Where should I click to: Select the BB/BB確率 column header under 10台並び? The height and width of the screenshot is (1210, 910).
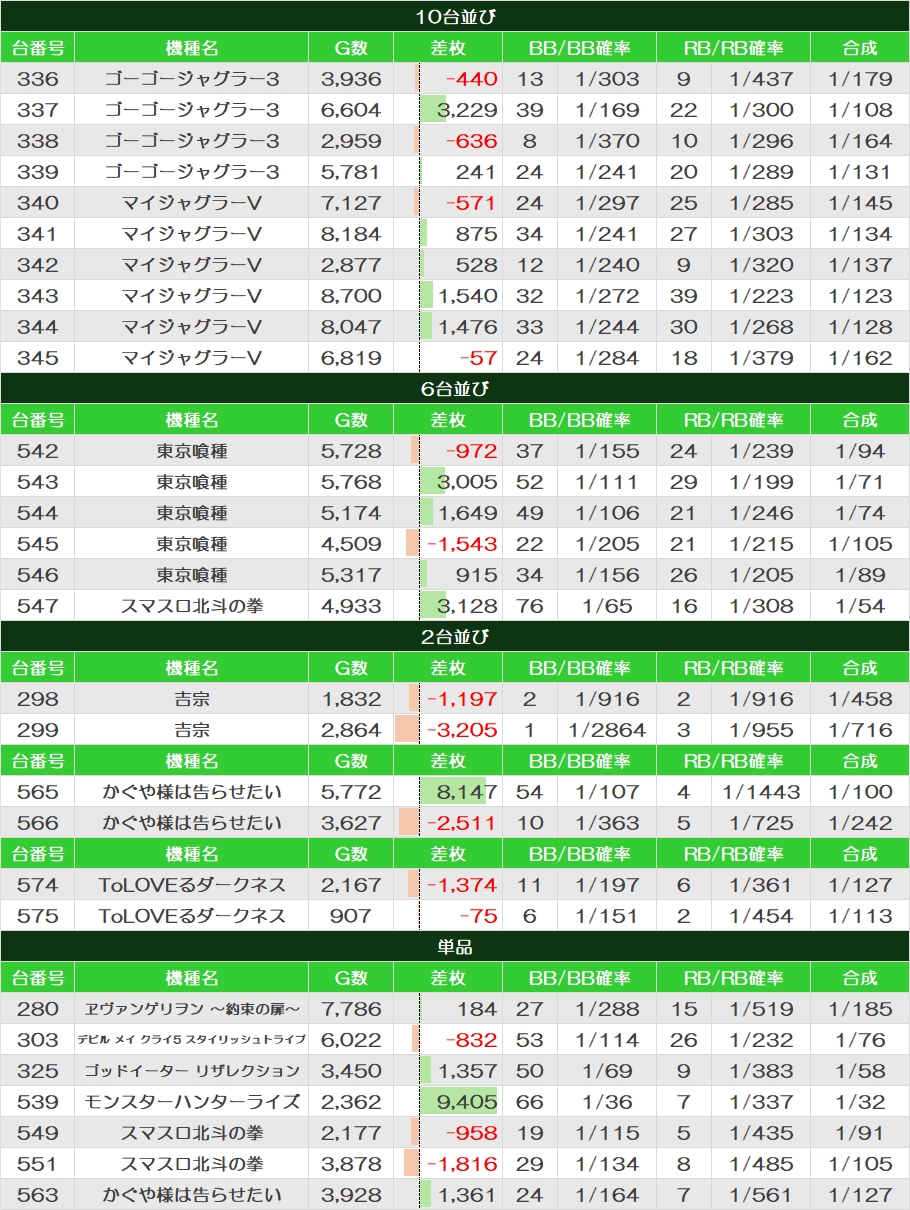(579, 48)
